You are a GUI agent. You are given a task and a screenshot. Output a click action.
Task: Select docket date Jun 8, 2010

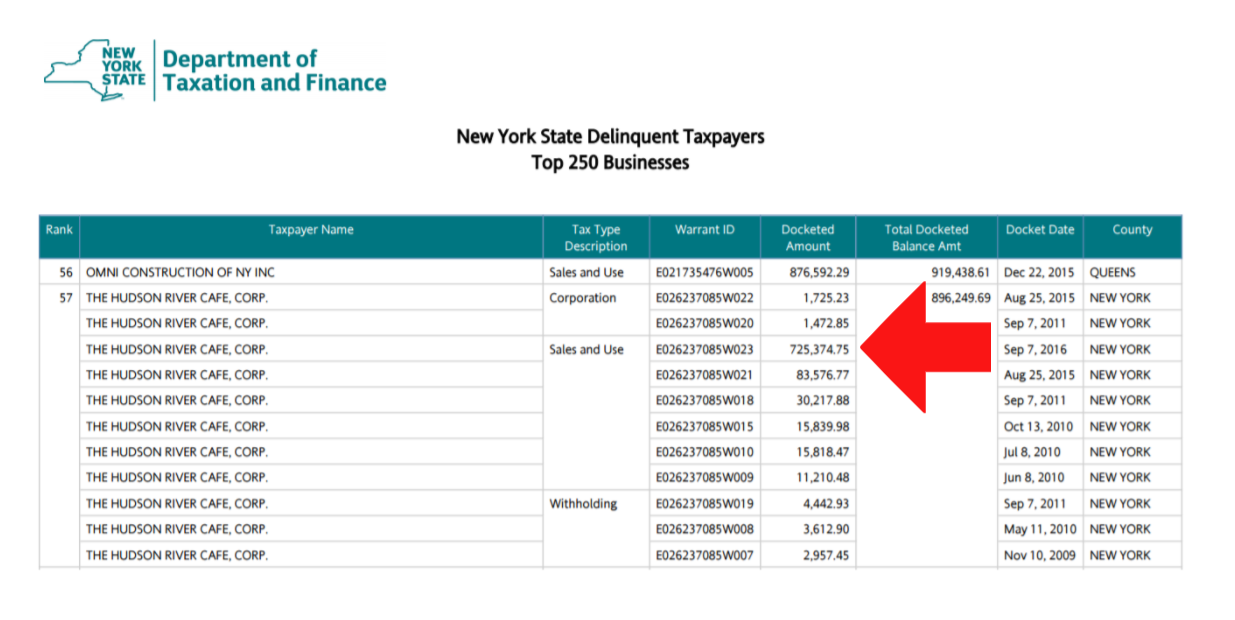1034,478
